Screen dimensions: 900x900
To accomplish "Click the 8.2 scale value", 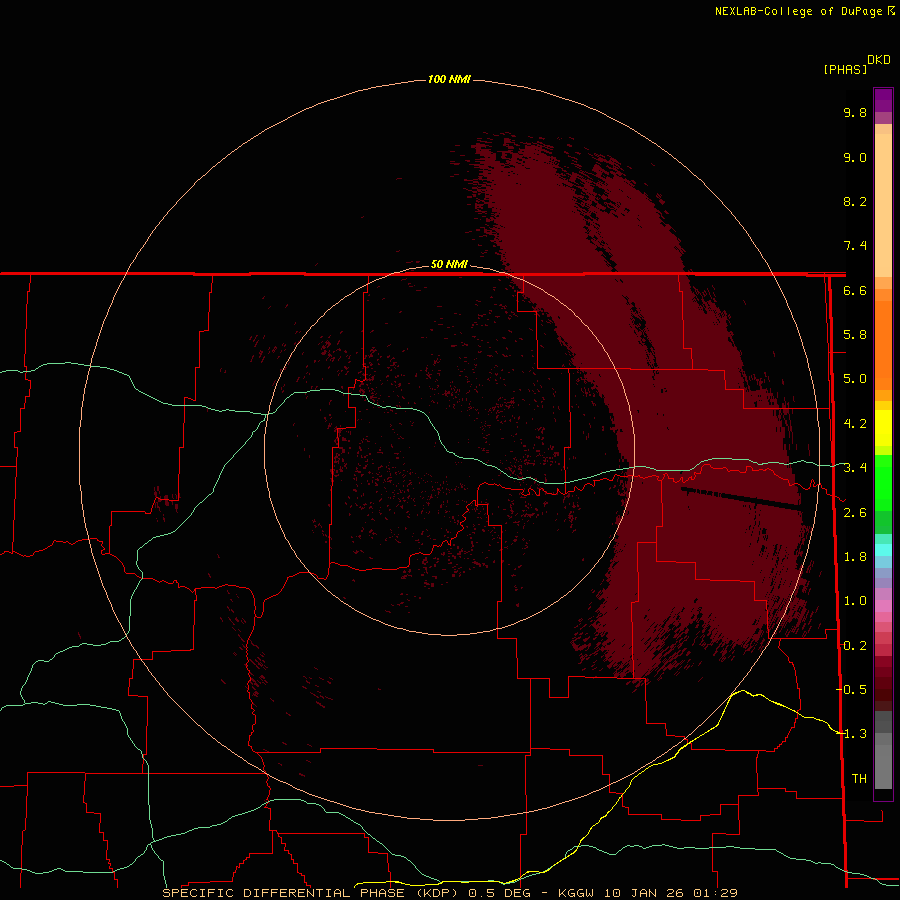I will tap(855, 201).
